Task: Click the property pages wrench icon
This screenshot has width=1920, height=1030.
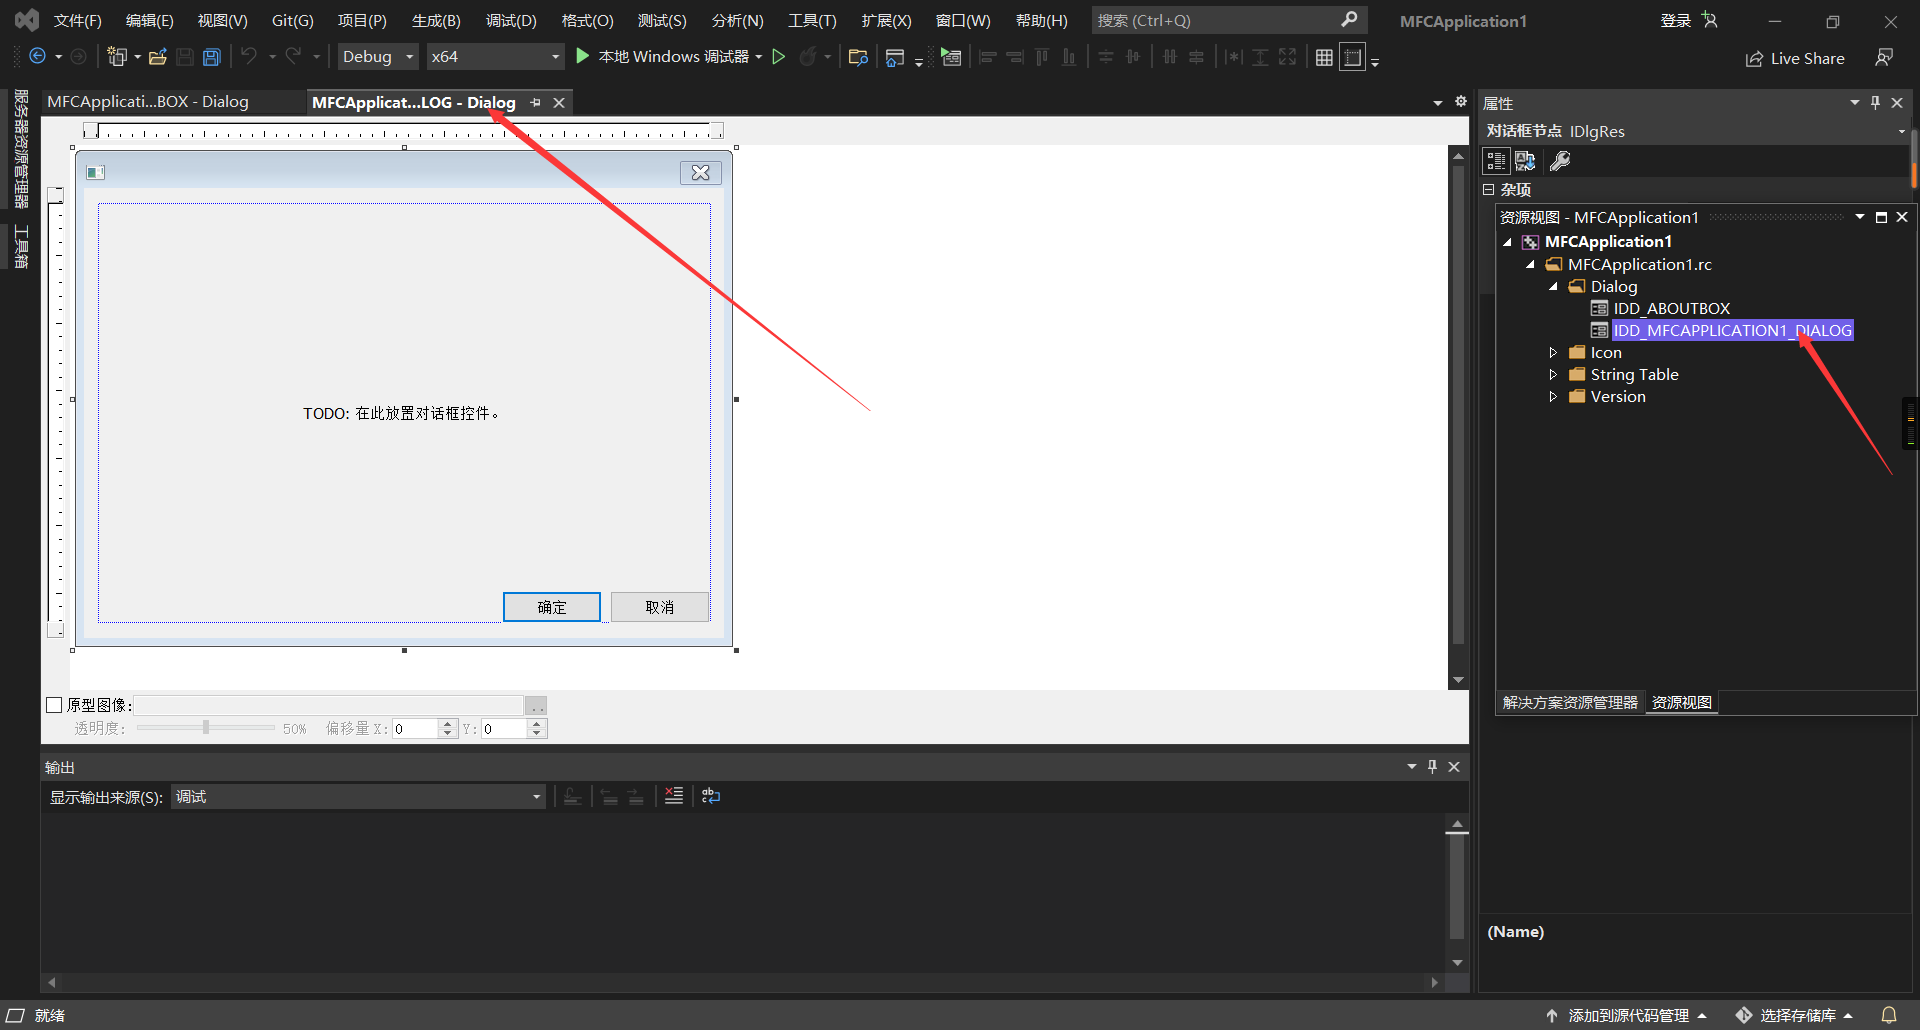Action: pos(1560,160)
